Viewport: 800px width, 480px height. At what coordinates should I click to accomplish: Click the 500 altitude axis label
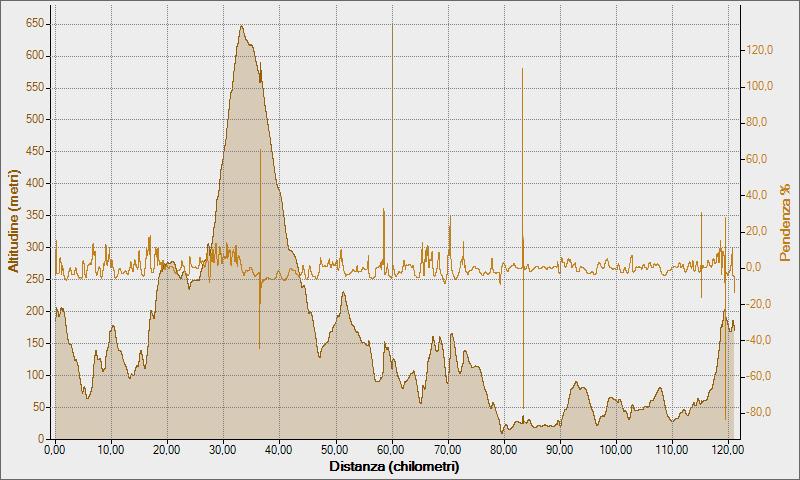pos(35,119)
